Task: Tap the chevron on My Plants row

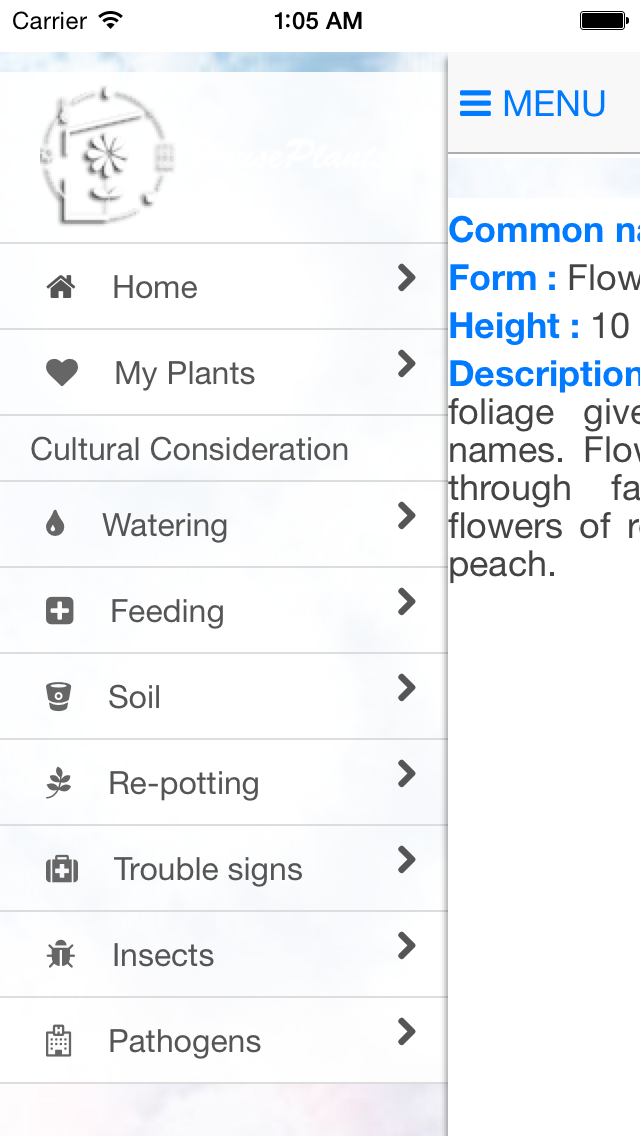Action: point(406,364)
